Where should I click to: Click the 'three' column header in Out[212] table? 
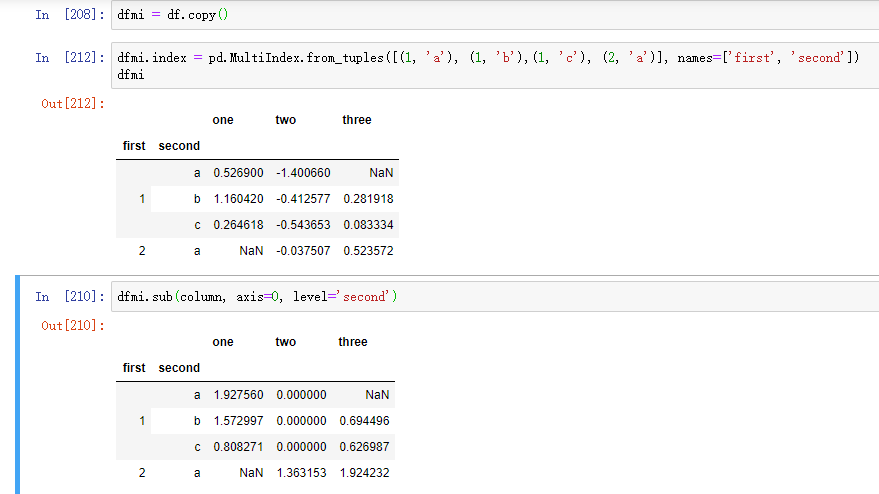pyautogui.click(x=357, y=120)
